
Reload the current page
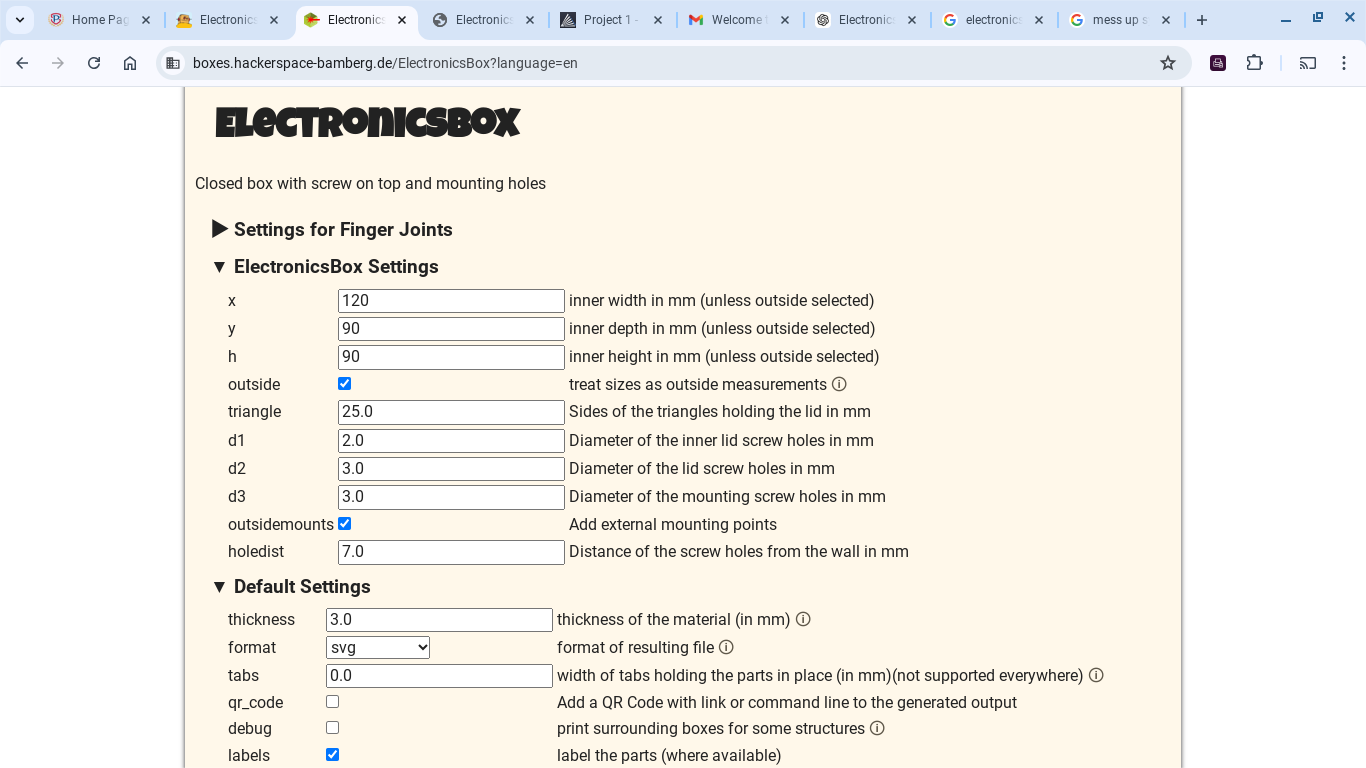pyautogui.click(x=94, y=63)
